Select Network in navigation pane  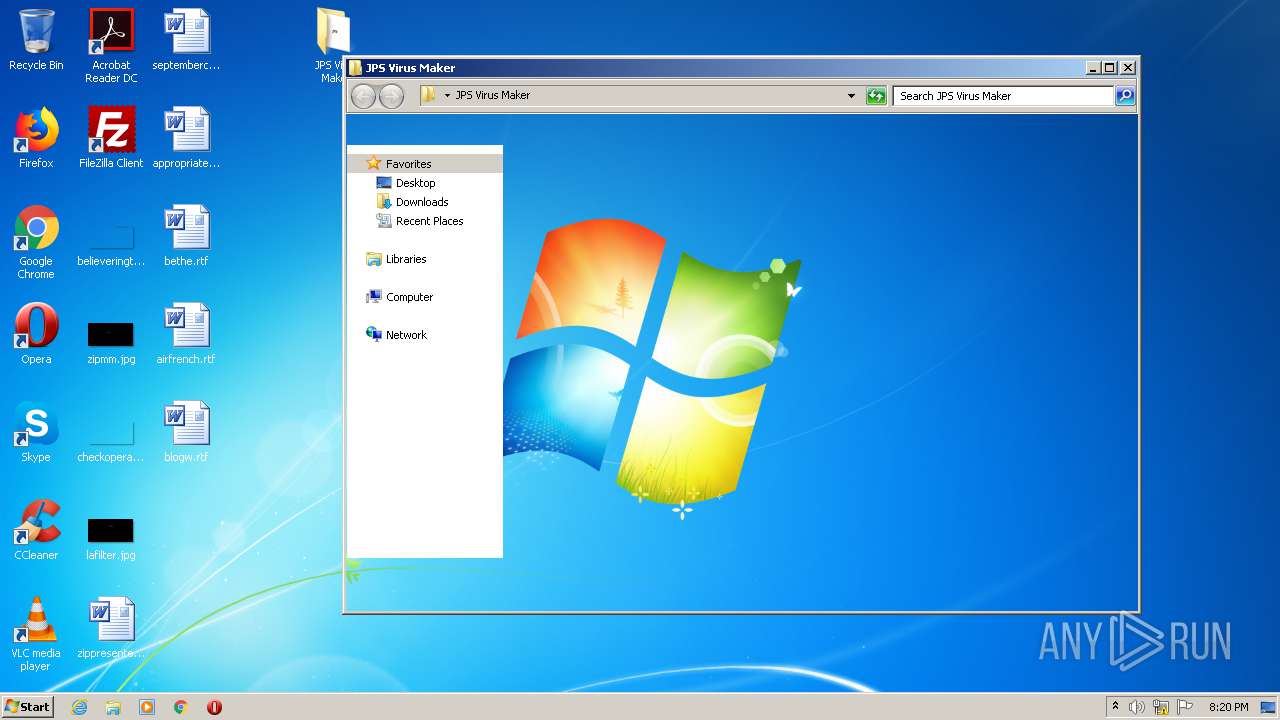[406, 335]
